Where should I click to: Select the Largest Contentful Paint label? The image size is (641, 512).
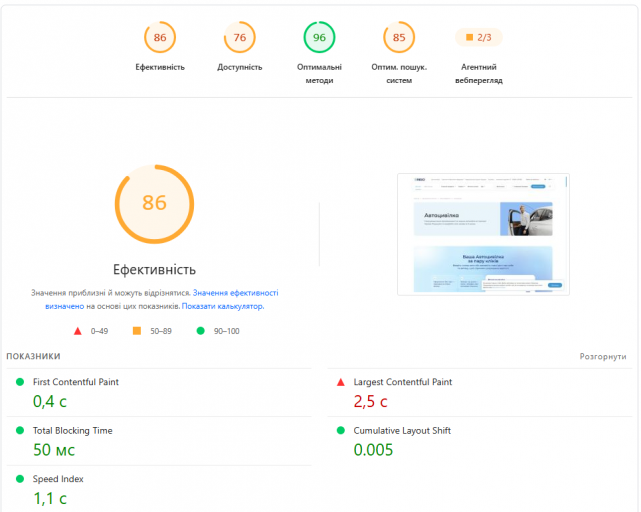(x=403, y=382)
